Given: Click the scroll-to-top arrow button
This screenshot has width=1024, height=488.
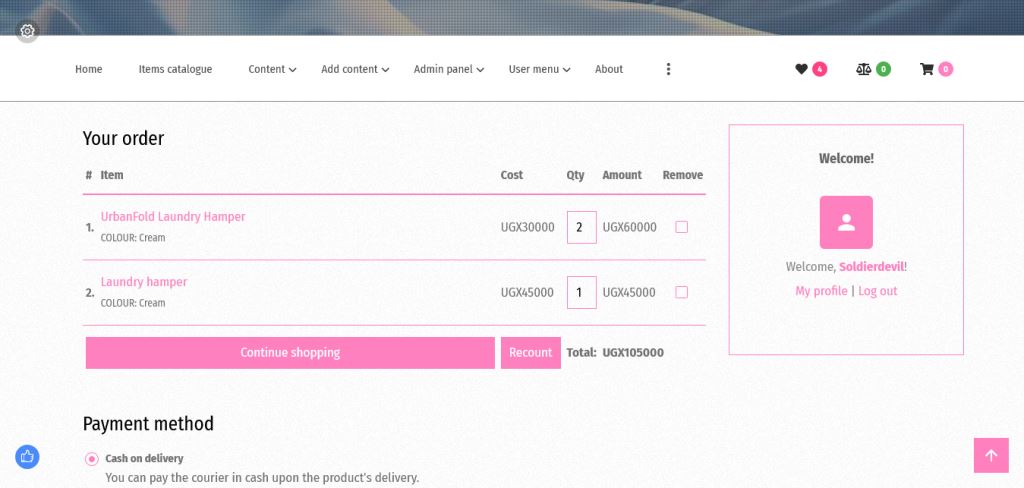Looking at the screenshot, I should 991,455.
